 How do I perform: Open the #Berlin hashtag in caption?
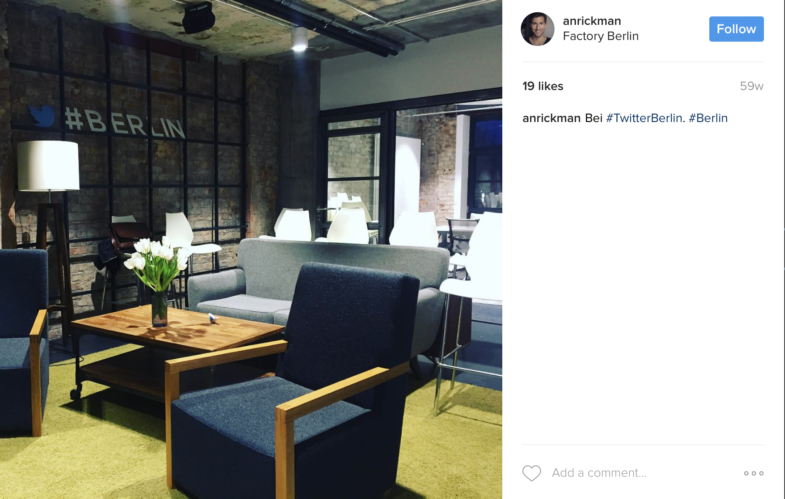pos(708,118)
